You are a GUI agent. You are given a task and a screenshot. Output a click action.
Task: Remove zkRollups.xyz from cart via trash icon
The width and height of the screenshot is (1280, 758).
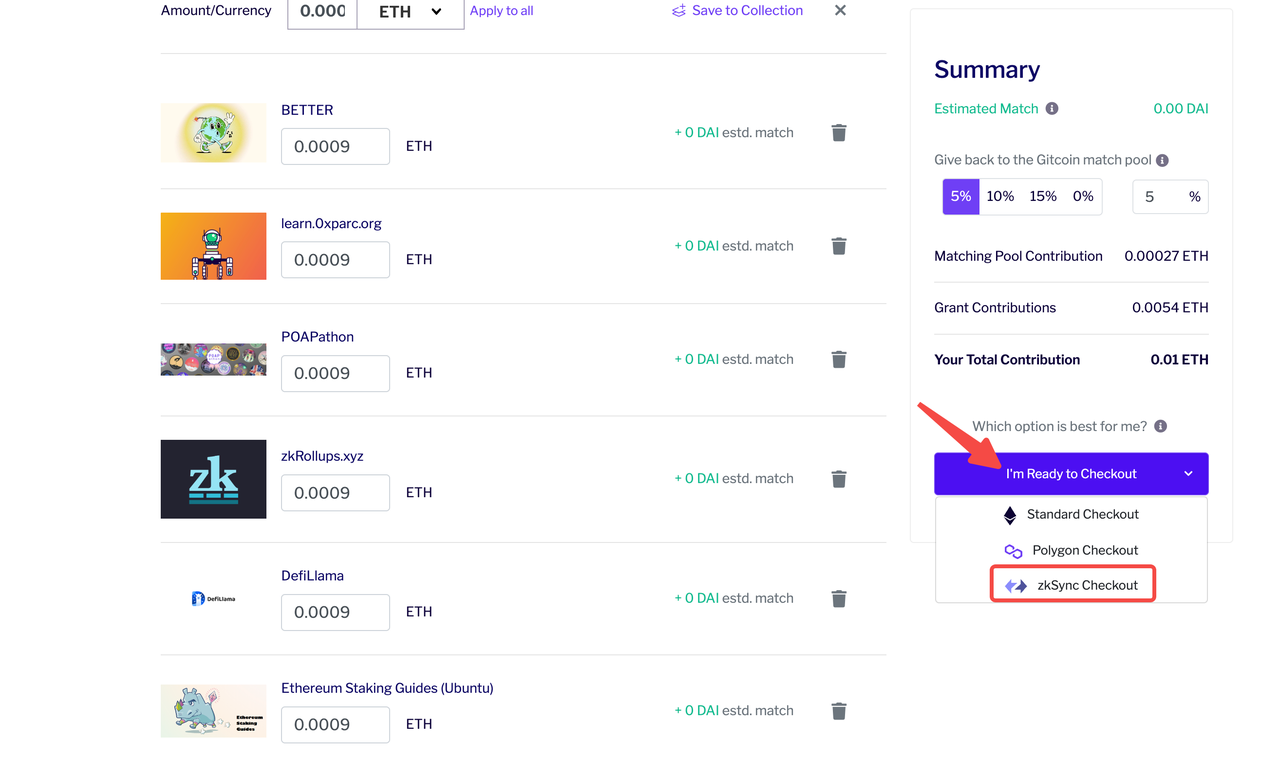[x=839, y=479]
